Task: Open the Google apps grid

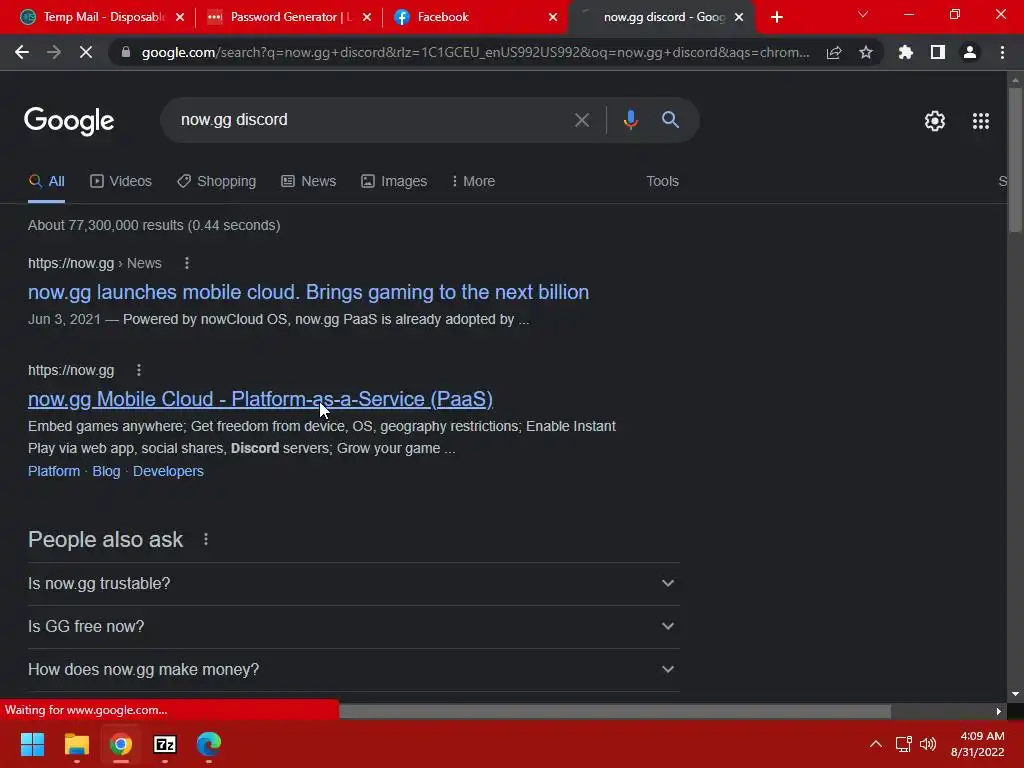Action: pyautogui.click(x=981, y=121)
